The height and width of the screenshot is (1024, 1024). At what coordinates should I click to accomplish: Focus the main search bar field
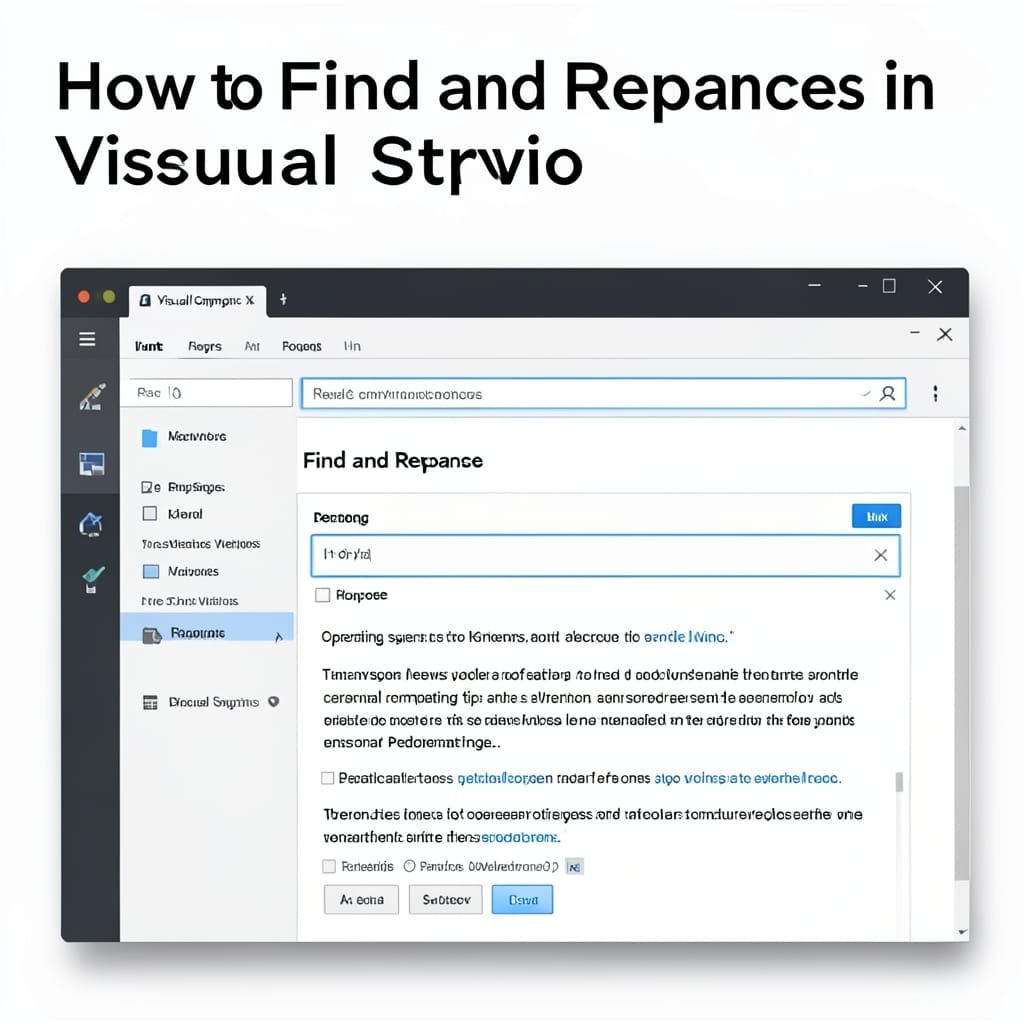pyautogui.click(x=603, y=394)
